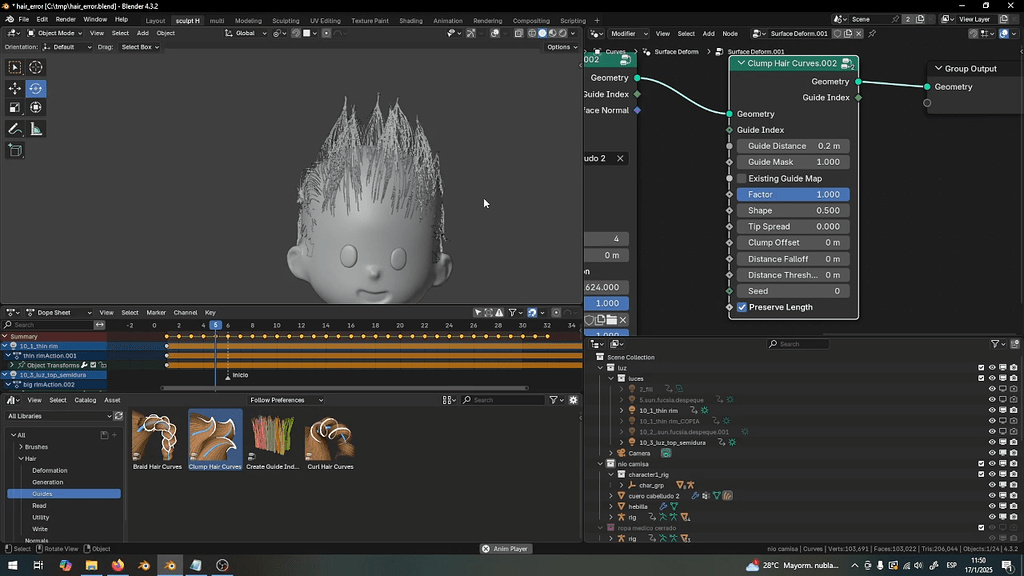Click the outliner search field

coord(798,344)
